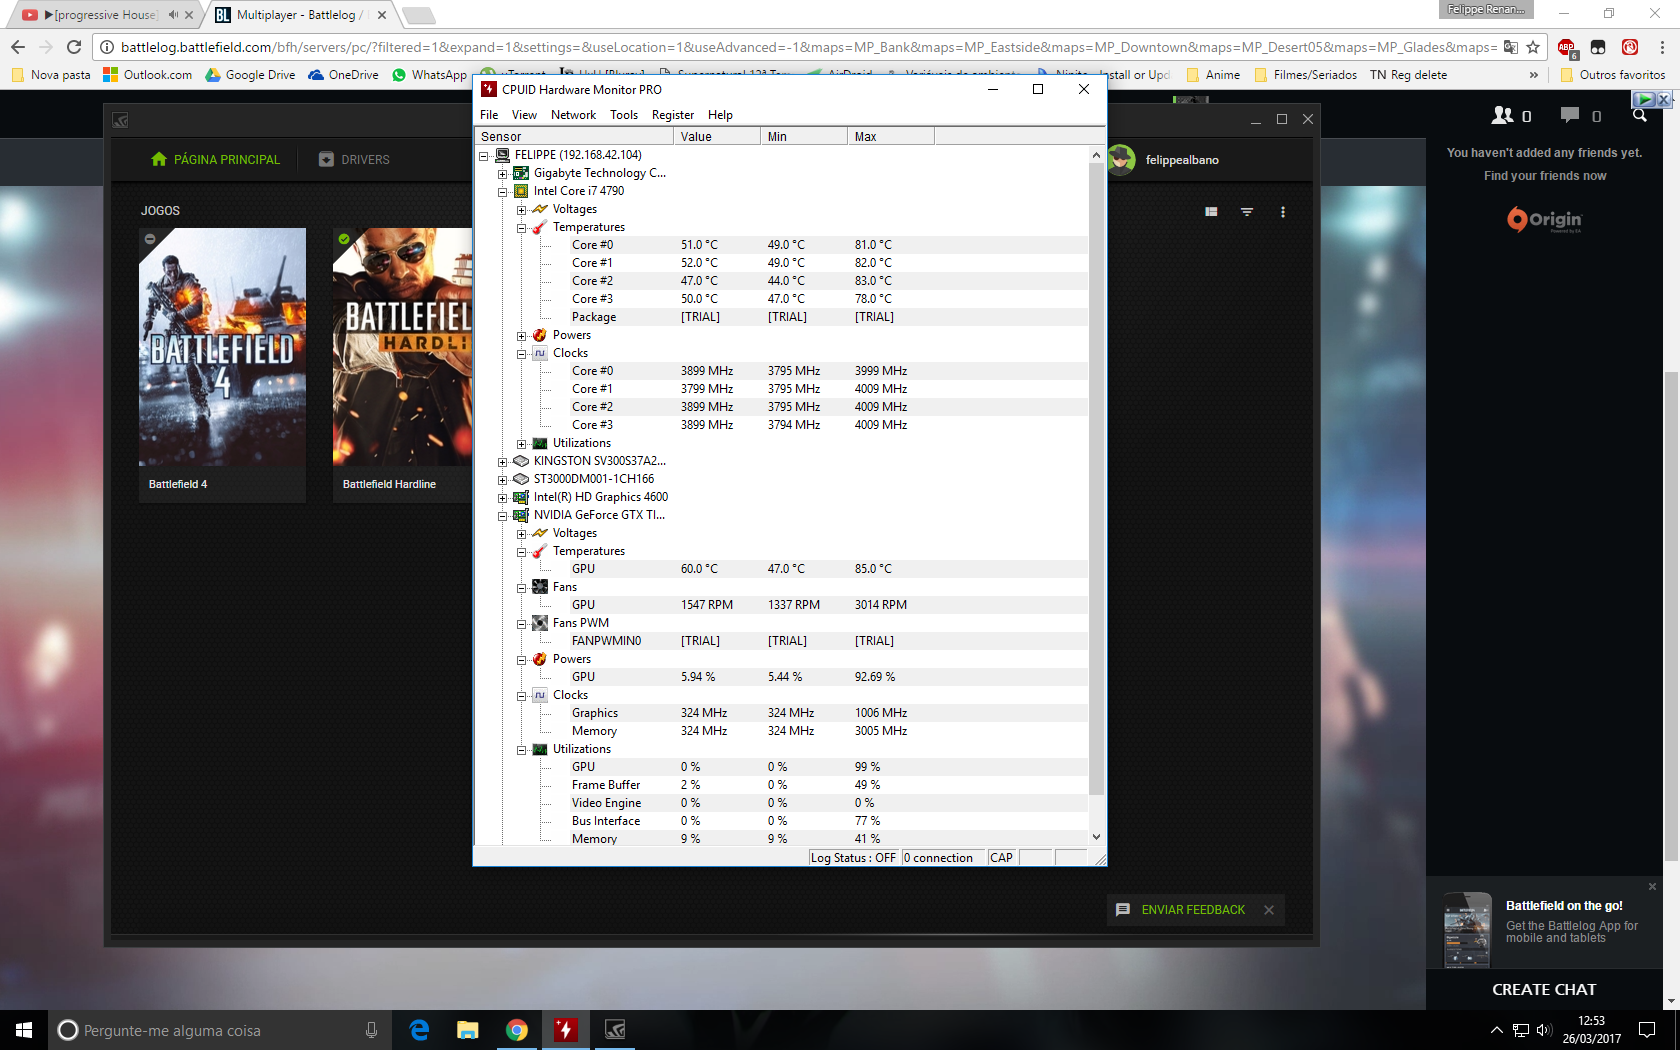Select the GPU Fans icon
The width and height of the screenshot is (1680, 1050).
[x=540, y=587]
